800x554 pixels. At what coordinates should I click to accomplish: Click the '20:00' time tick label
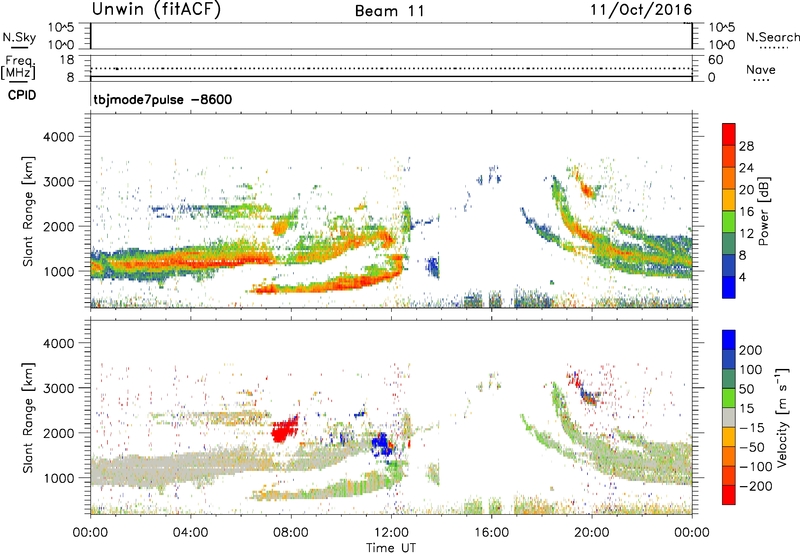[592, 533]
